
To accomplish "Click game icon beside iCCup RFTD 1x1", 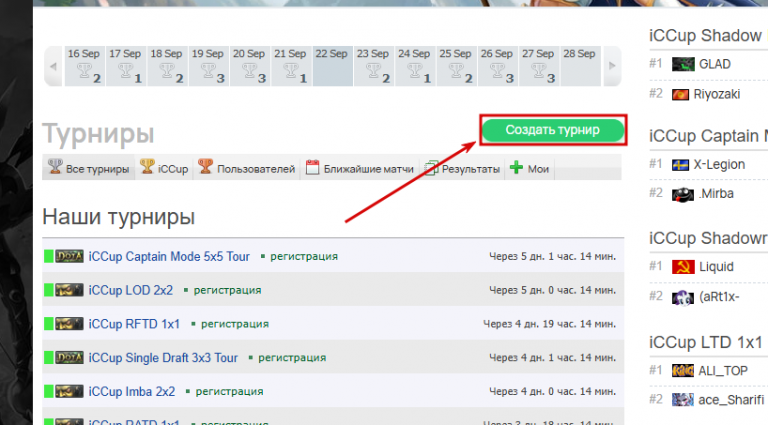I will pos(69,324).
